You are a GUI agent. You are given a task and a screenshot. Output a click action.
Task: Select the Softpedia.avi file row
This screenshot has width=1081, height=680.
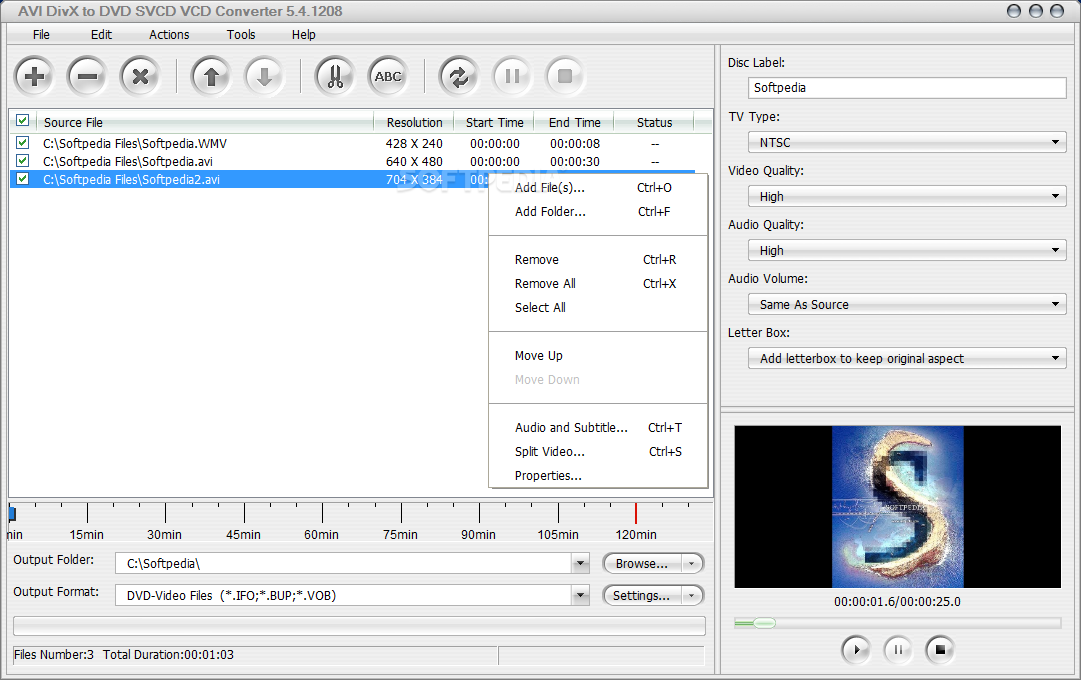352,161
